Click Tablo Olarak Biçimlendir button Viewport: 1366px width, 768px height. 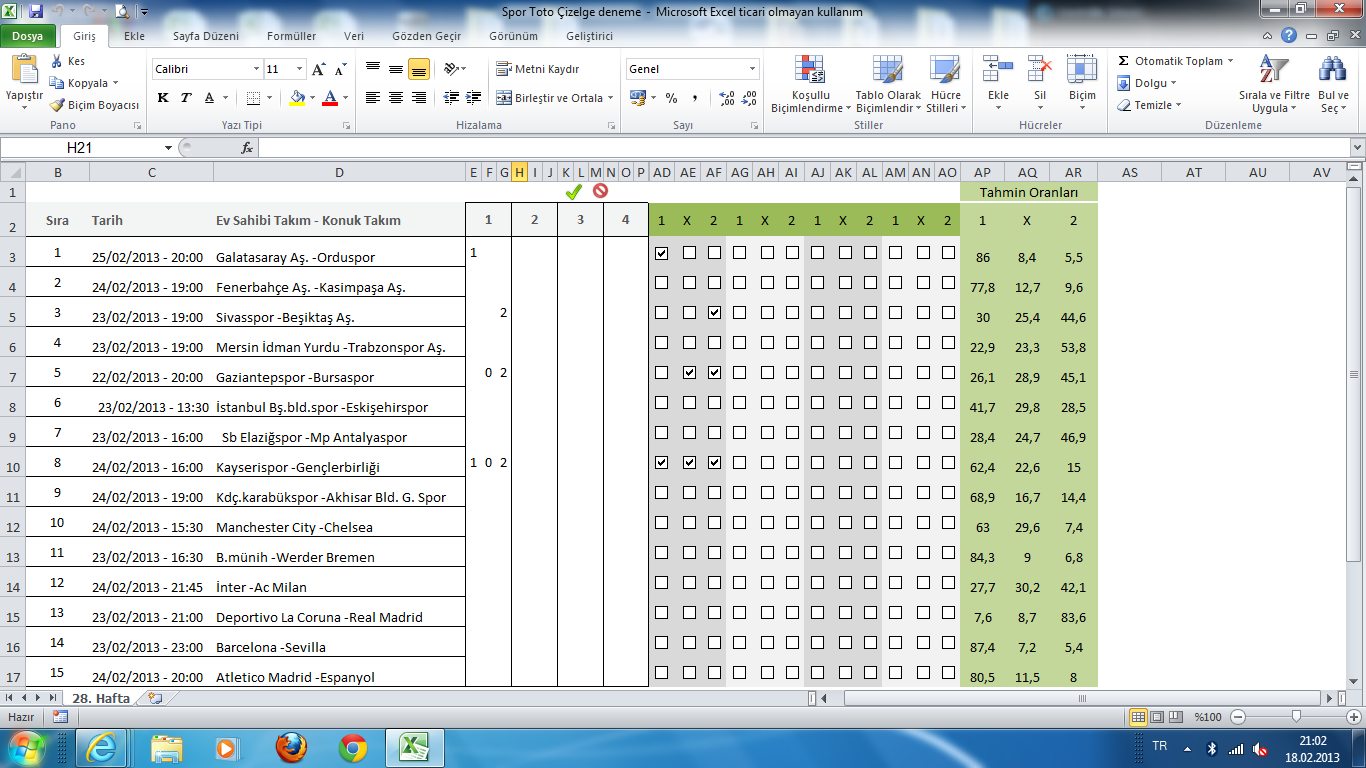click(x=888, y=85)
